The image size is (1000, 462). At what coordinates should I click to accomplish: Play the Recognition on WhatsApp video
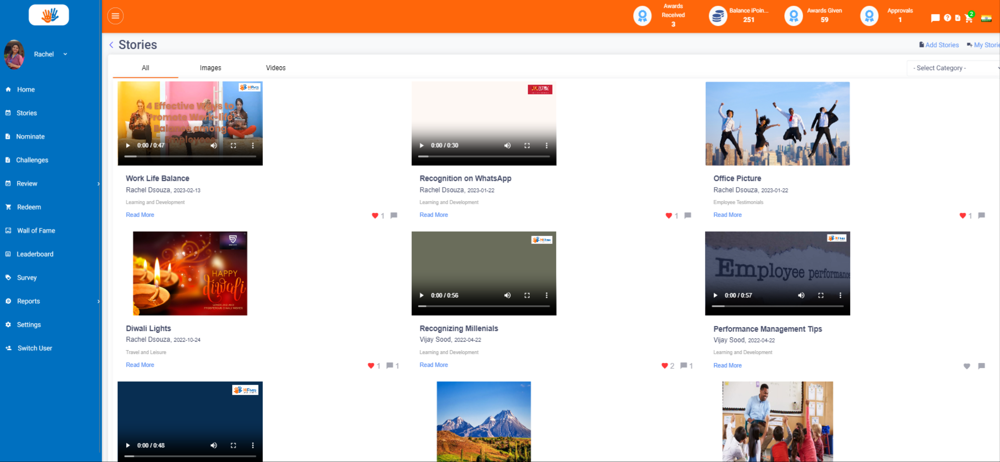[421, 145]
